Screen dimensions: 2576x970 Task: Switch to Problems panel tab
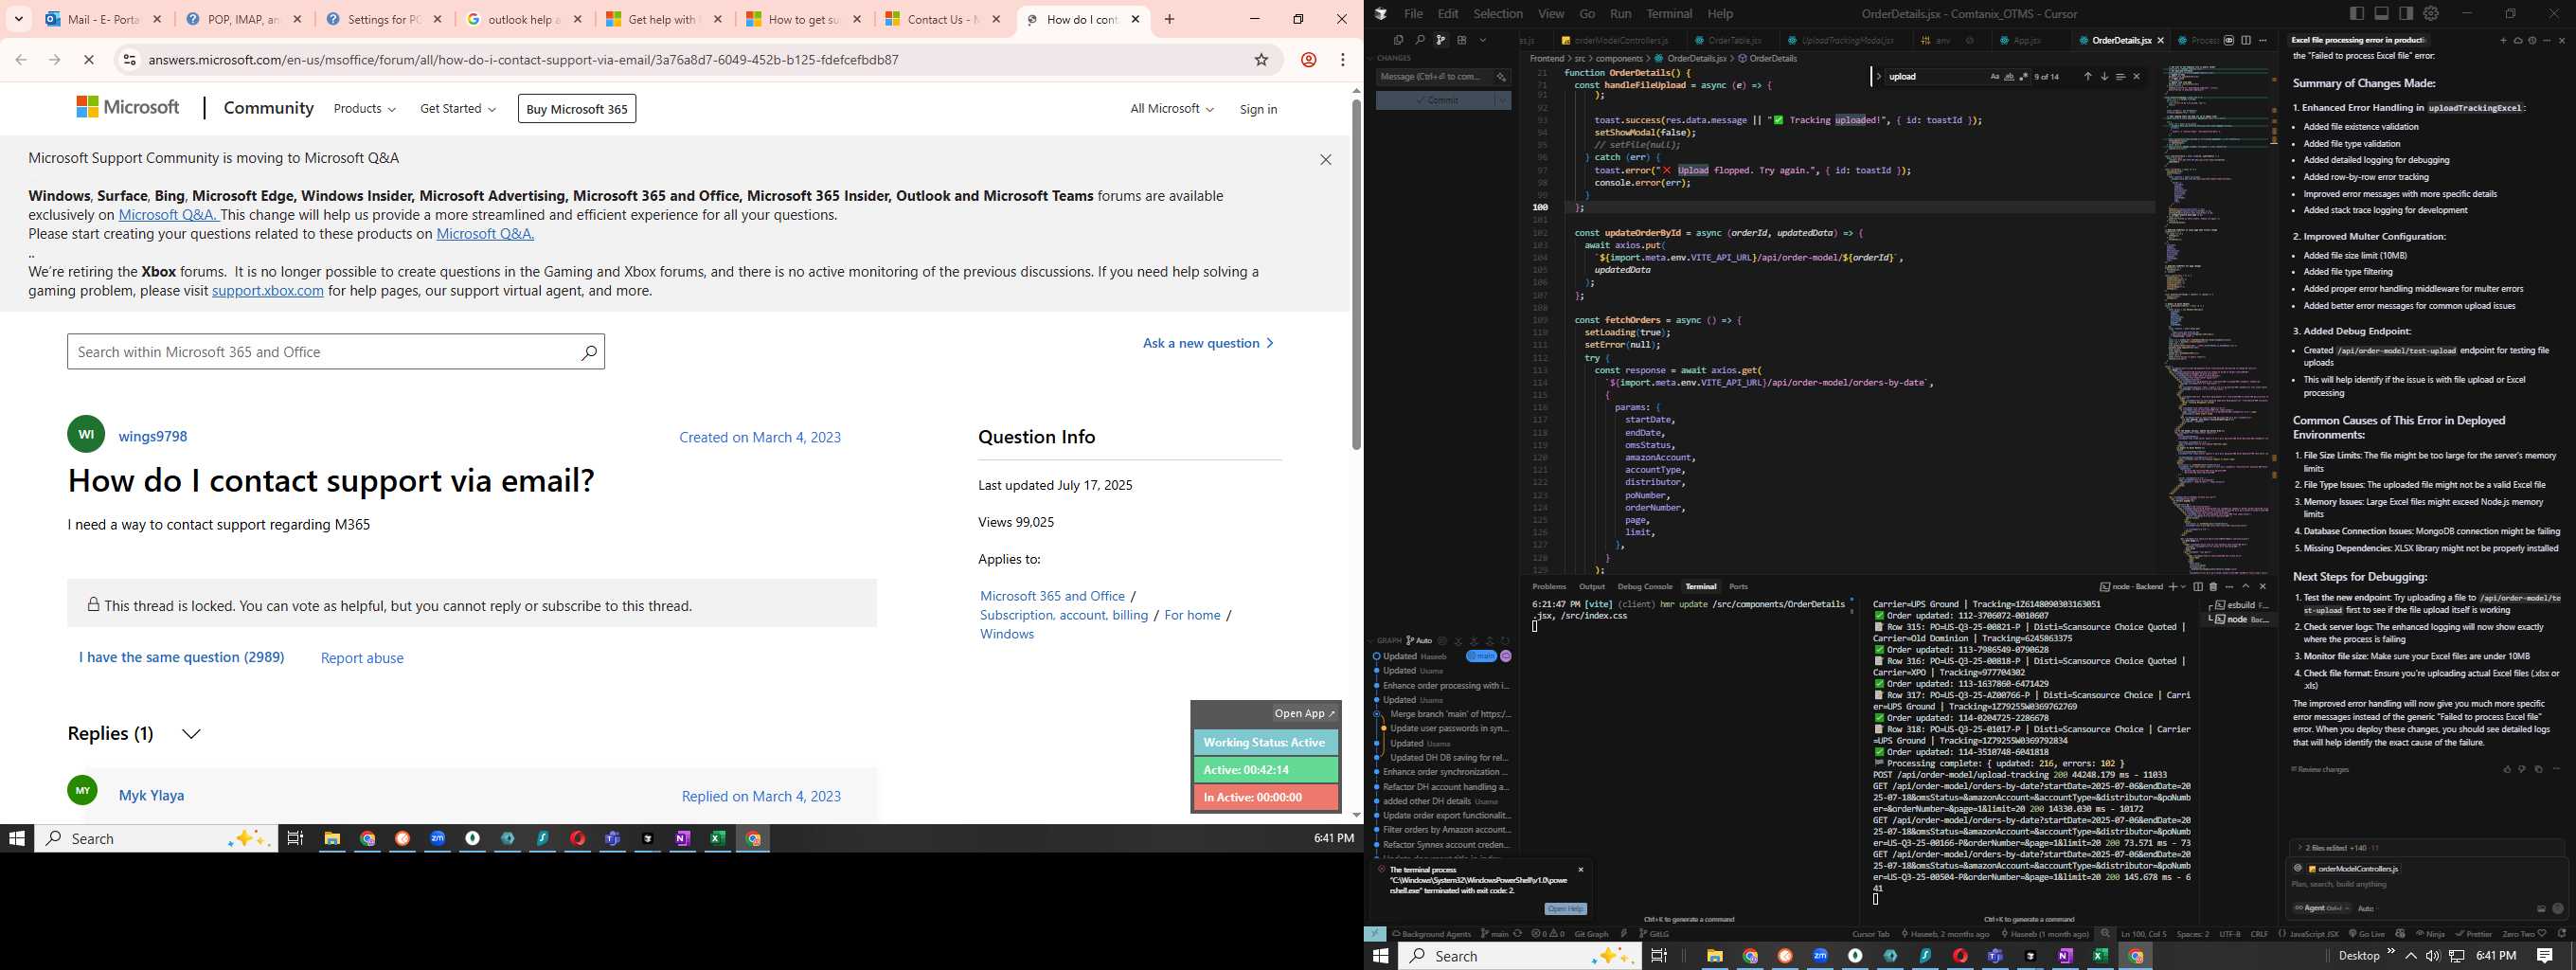[1549, 587]
